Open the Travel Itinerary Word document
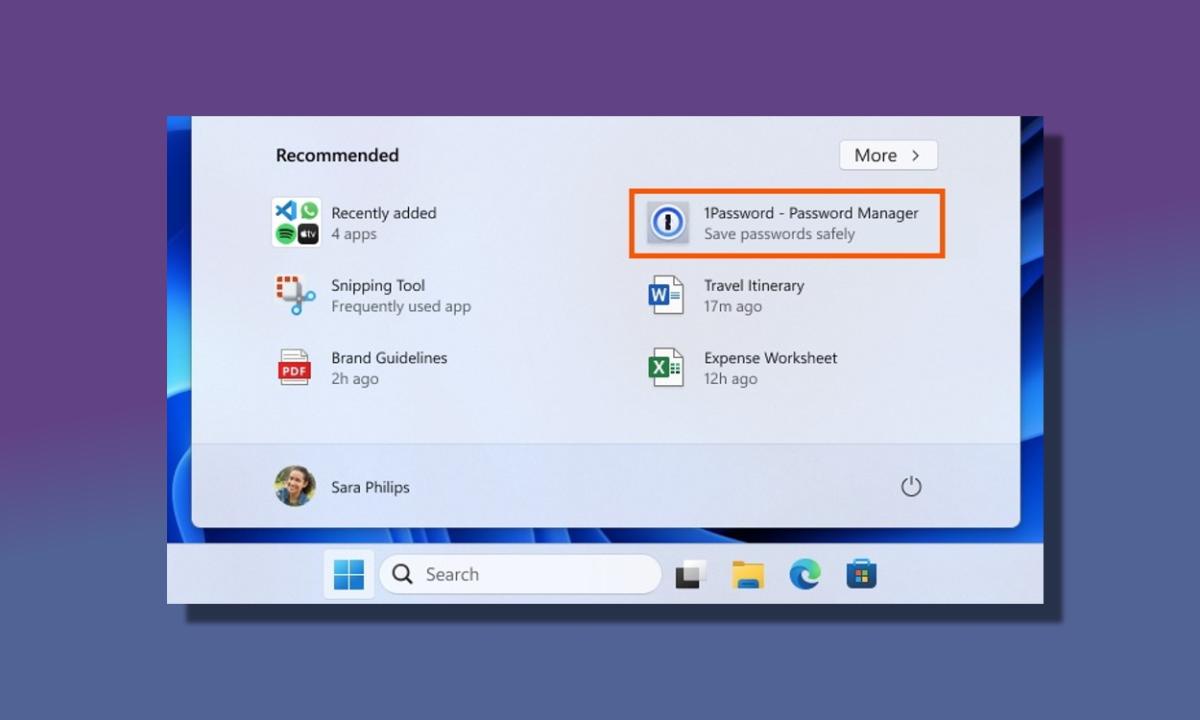This screenshot has width=1200, height=720. (754, 295)
